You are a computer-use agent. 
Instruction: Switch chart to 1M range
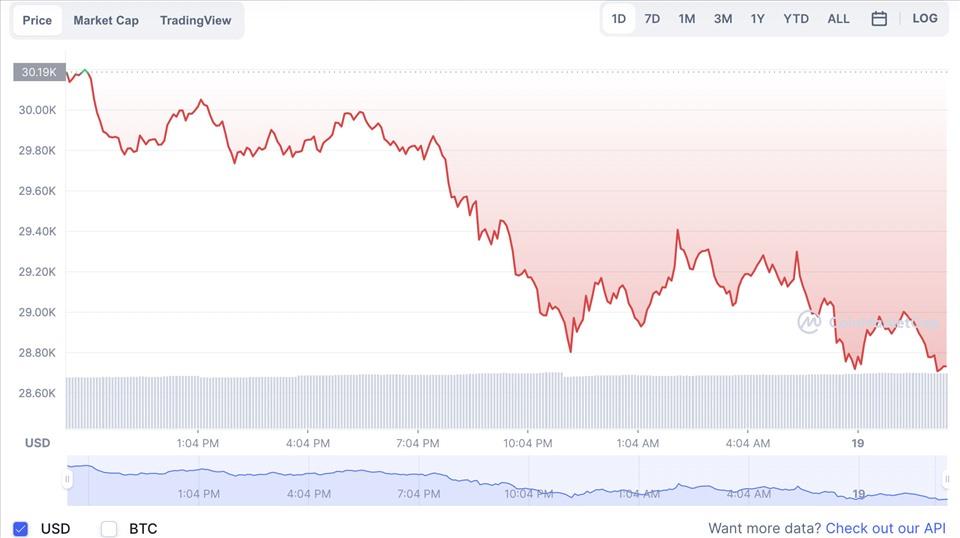pos(687,19)
